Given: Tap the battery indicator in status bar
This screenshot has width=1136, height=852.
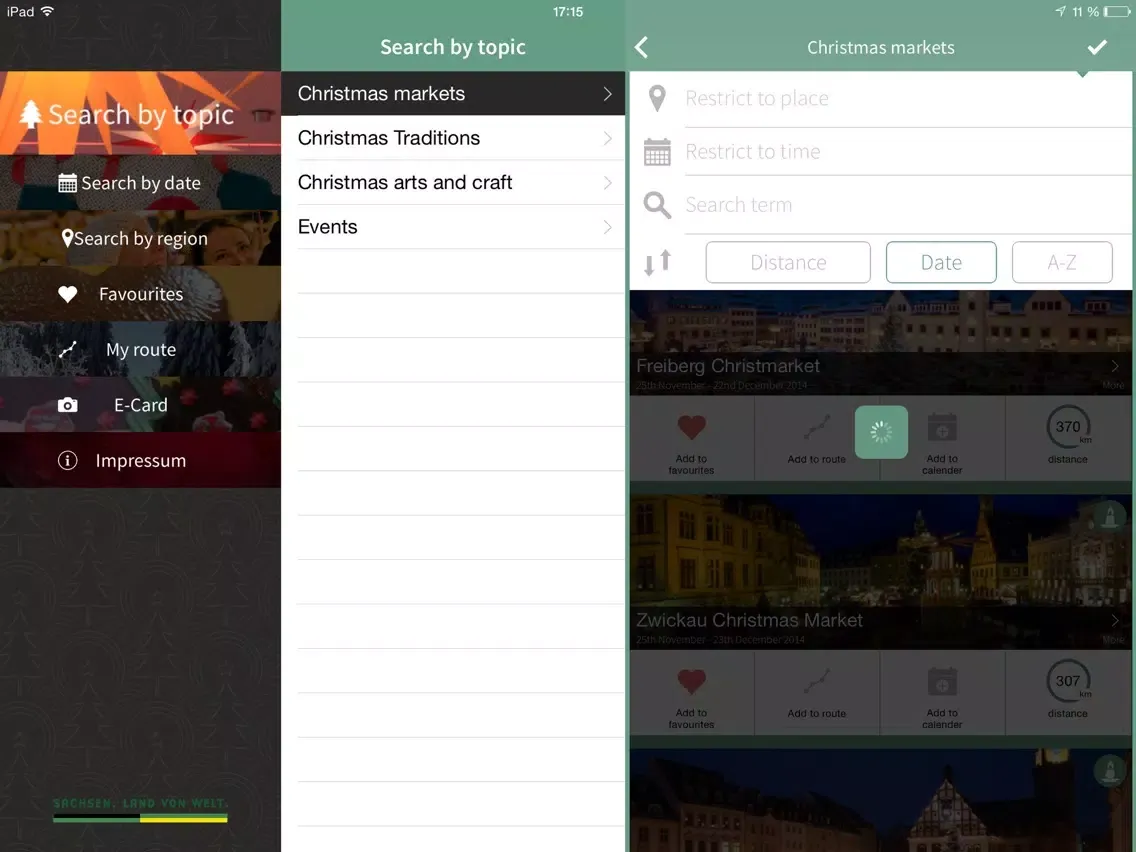Looking at the screenshot, I should 1116,12.
